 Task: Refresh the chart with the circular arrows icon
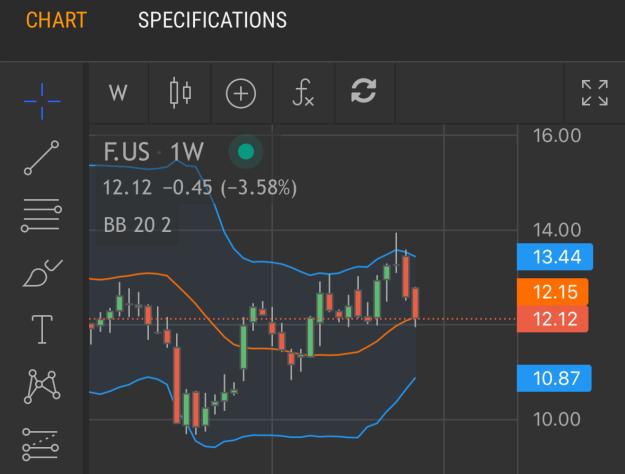coord(364,91)
